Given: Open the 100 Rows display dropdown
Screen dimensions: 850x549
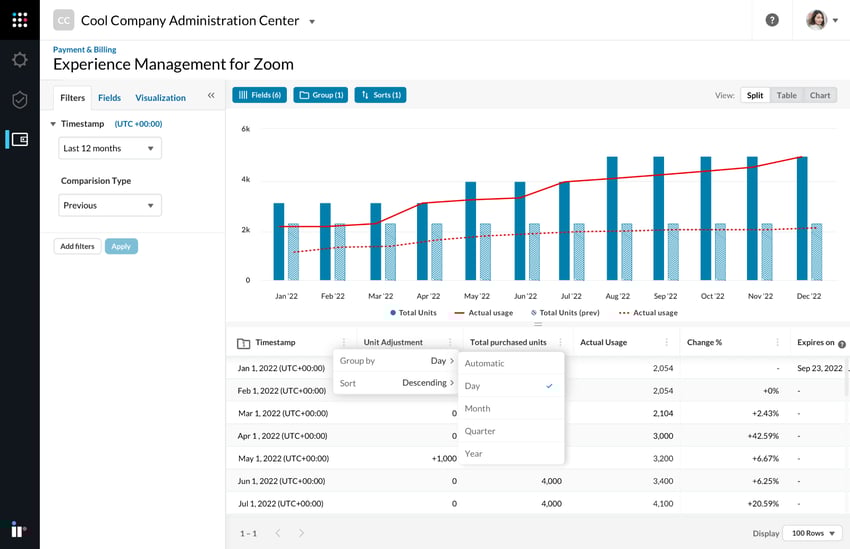Looking at the screenshot, I should (x=812, y=533).
